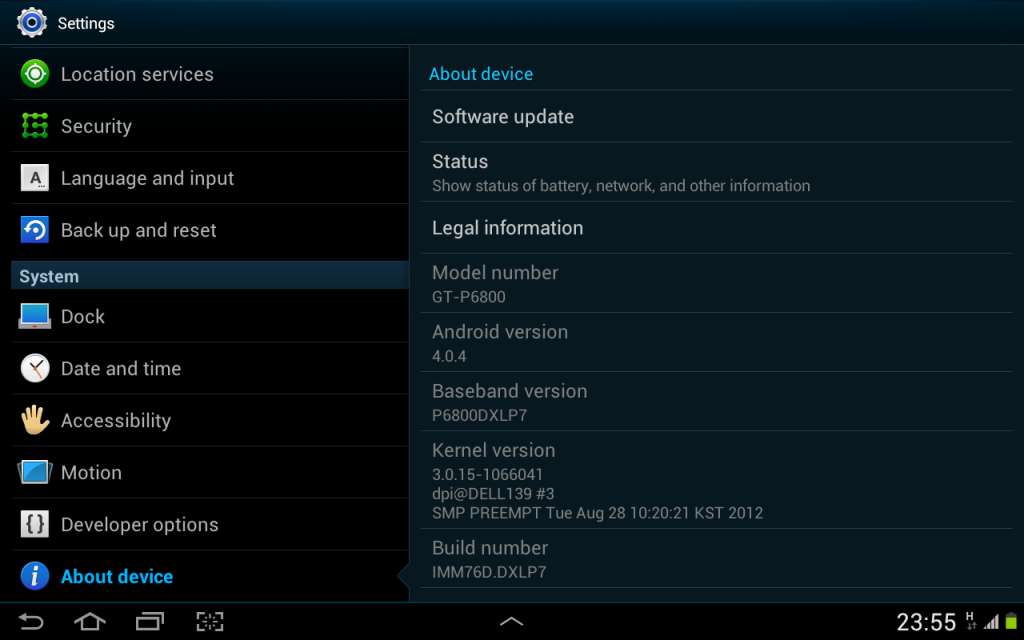Open Status battery and network information
Viewport: 1024px width, 640px height.
pos(716,172)
